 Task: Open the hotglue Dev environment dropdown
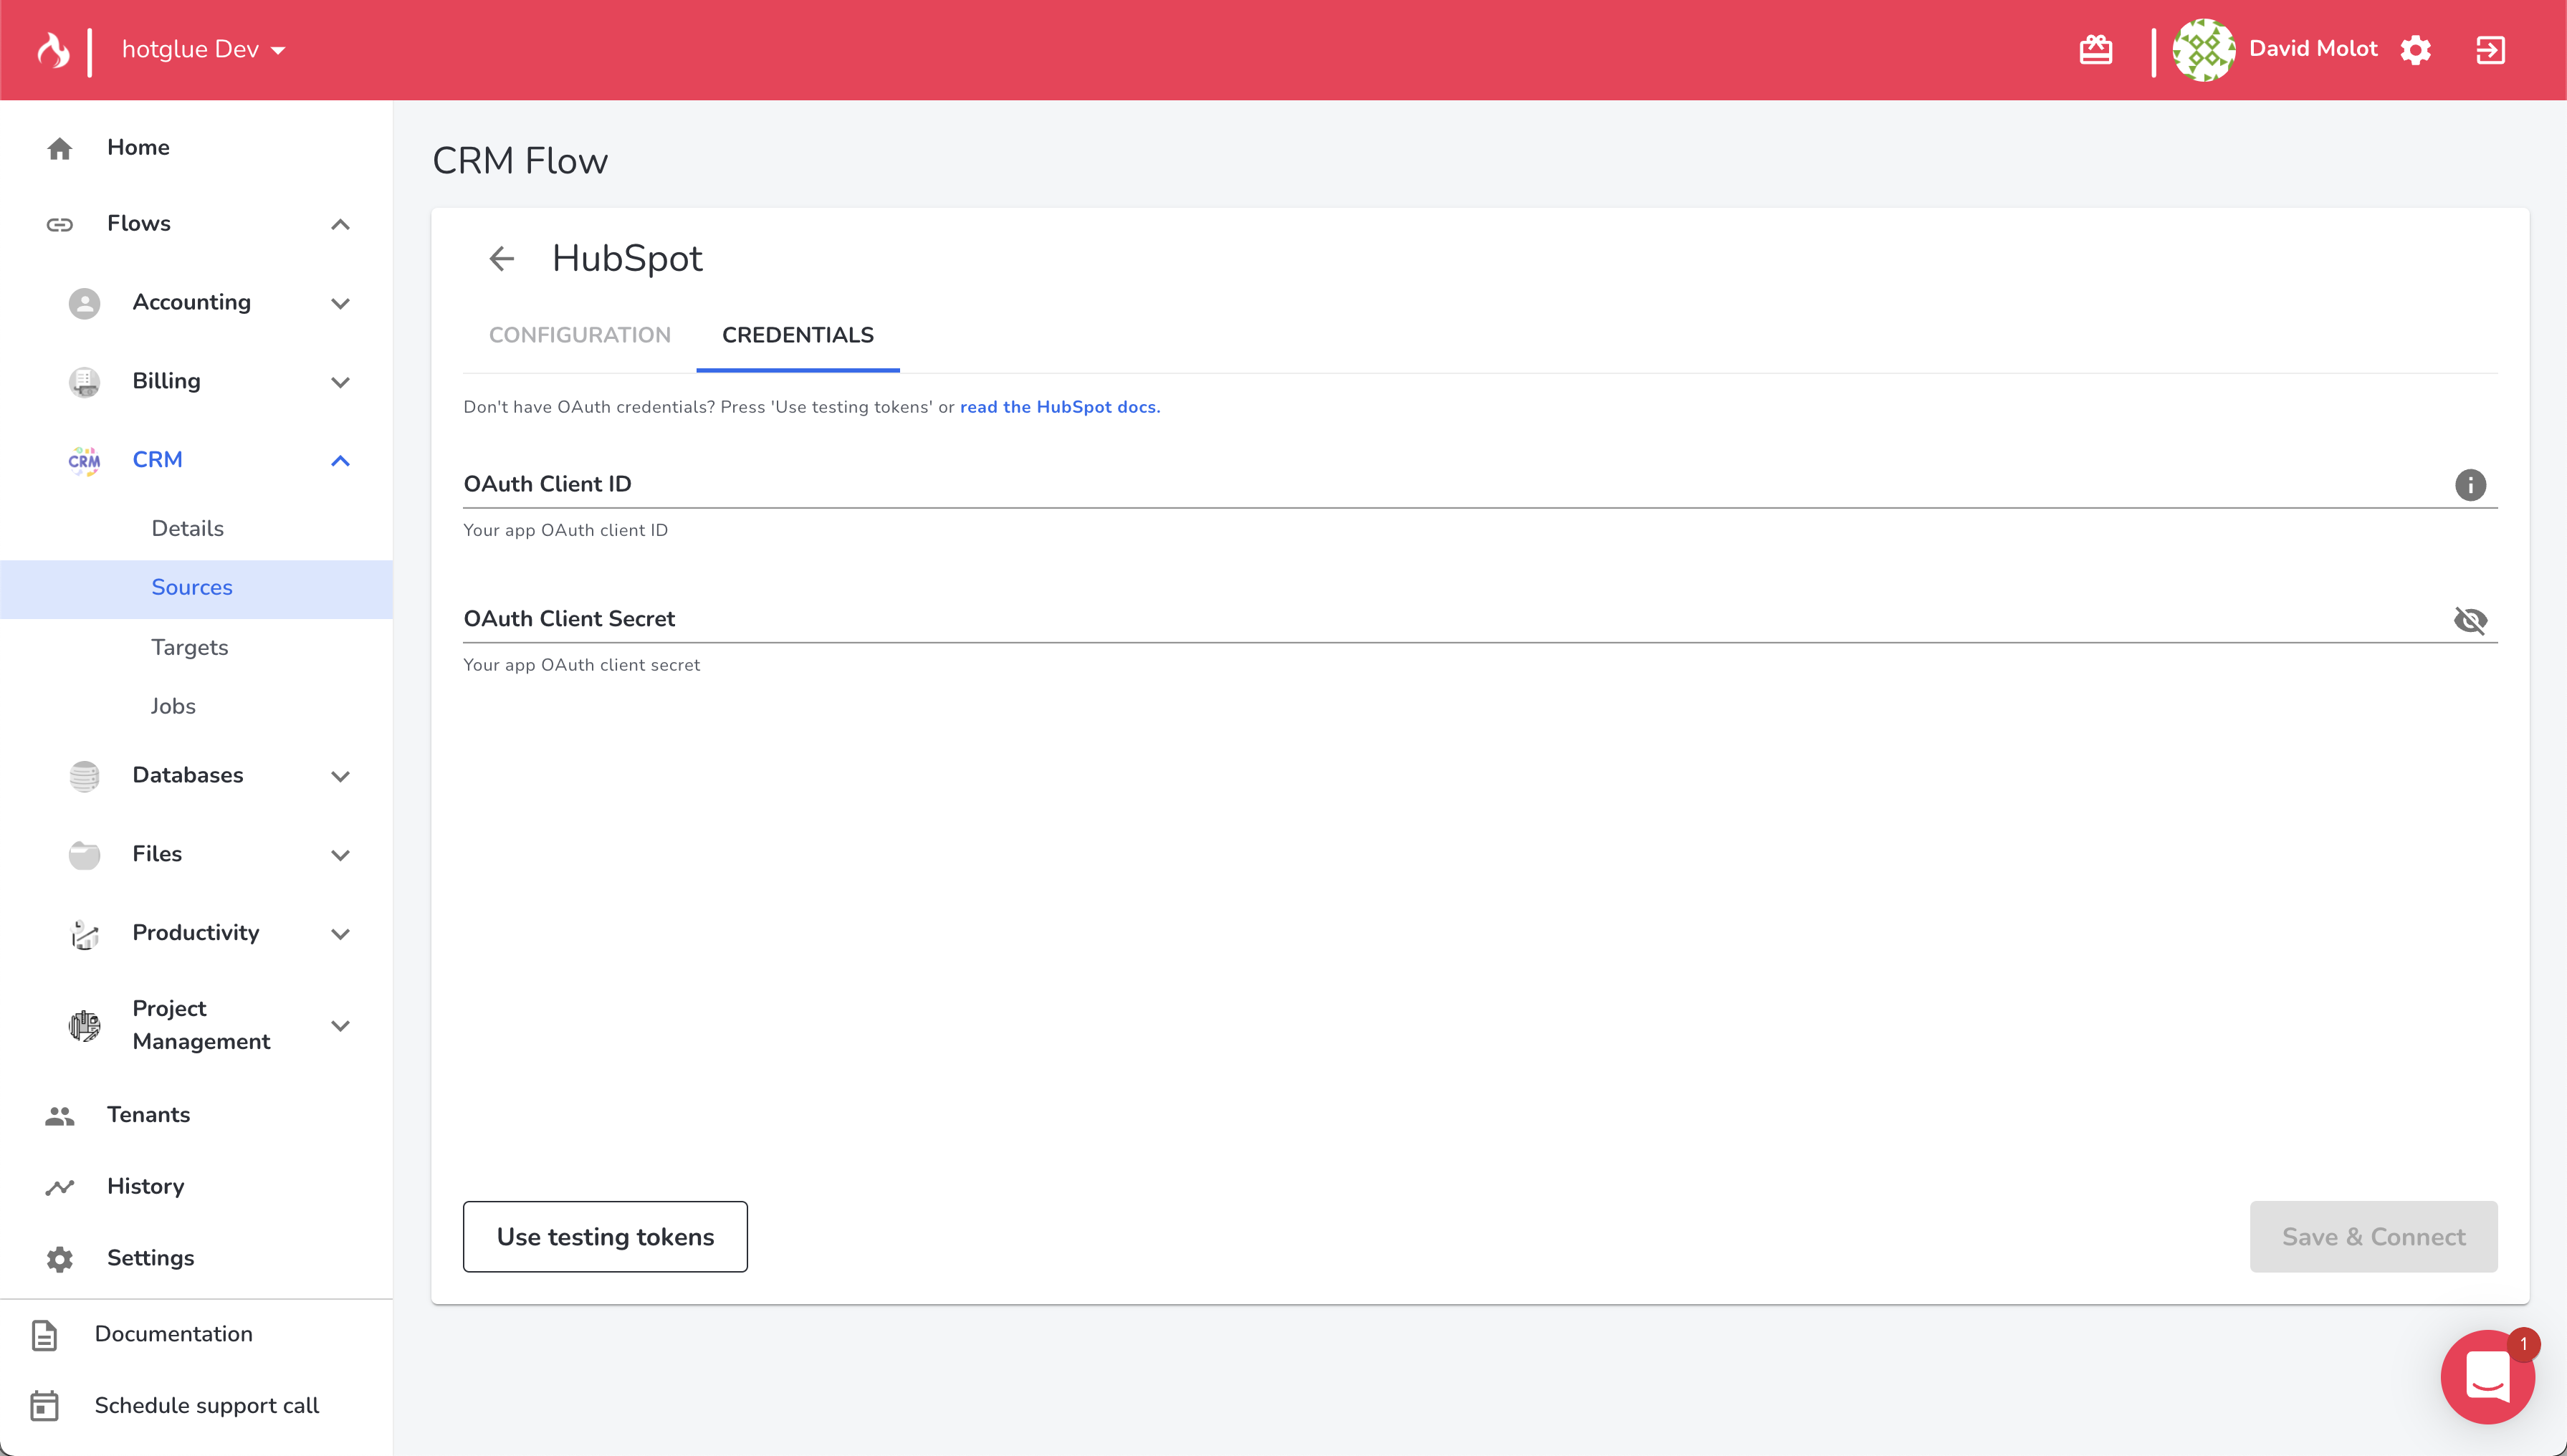point(204,49)
